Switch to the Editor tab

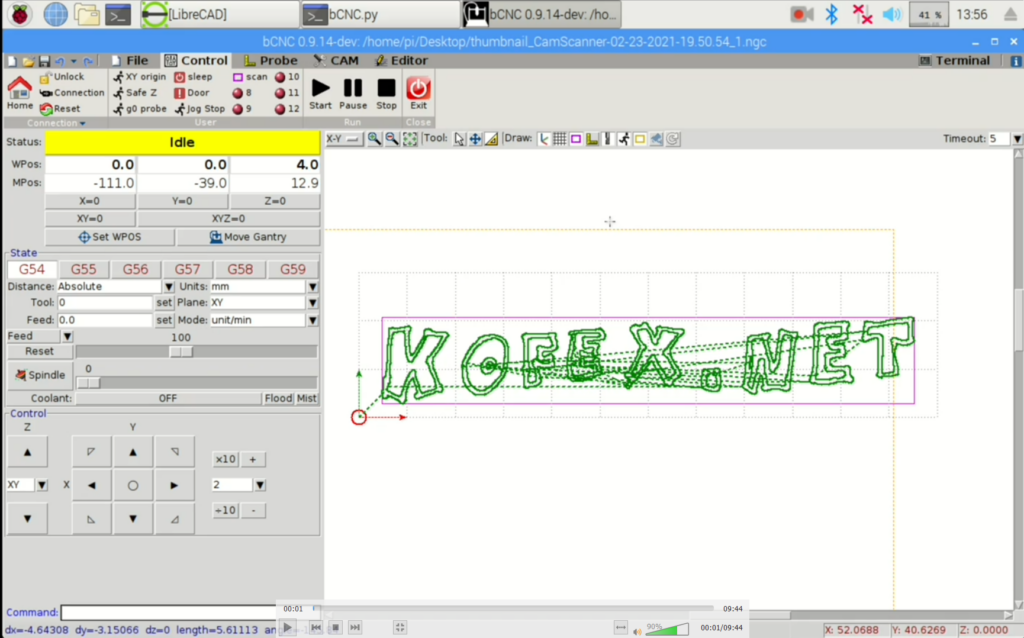point(401,60)
